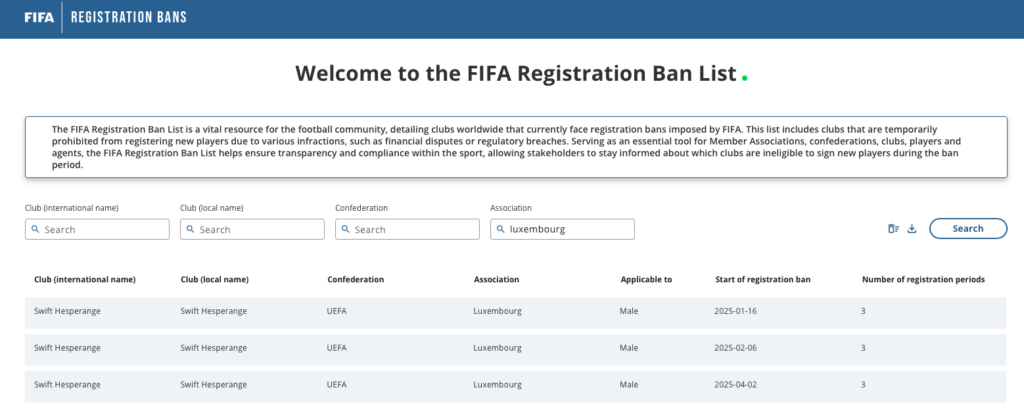Select the 2025-04-02 ban date cell
This screenshot has width=1024, height=415.
tap(735, 385)
